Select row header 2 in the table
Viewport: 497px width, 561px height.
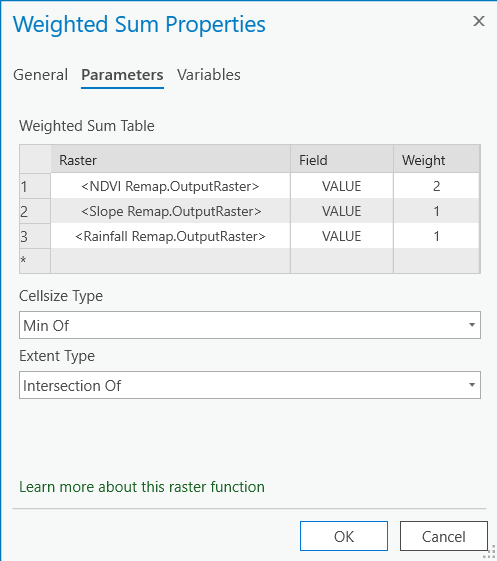(x=35, y=211)
